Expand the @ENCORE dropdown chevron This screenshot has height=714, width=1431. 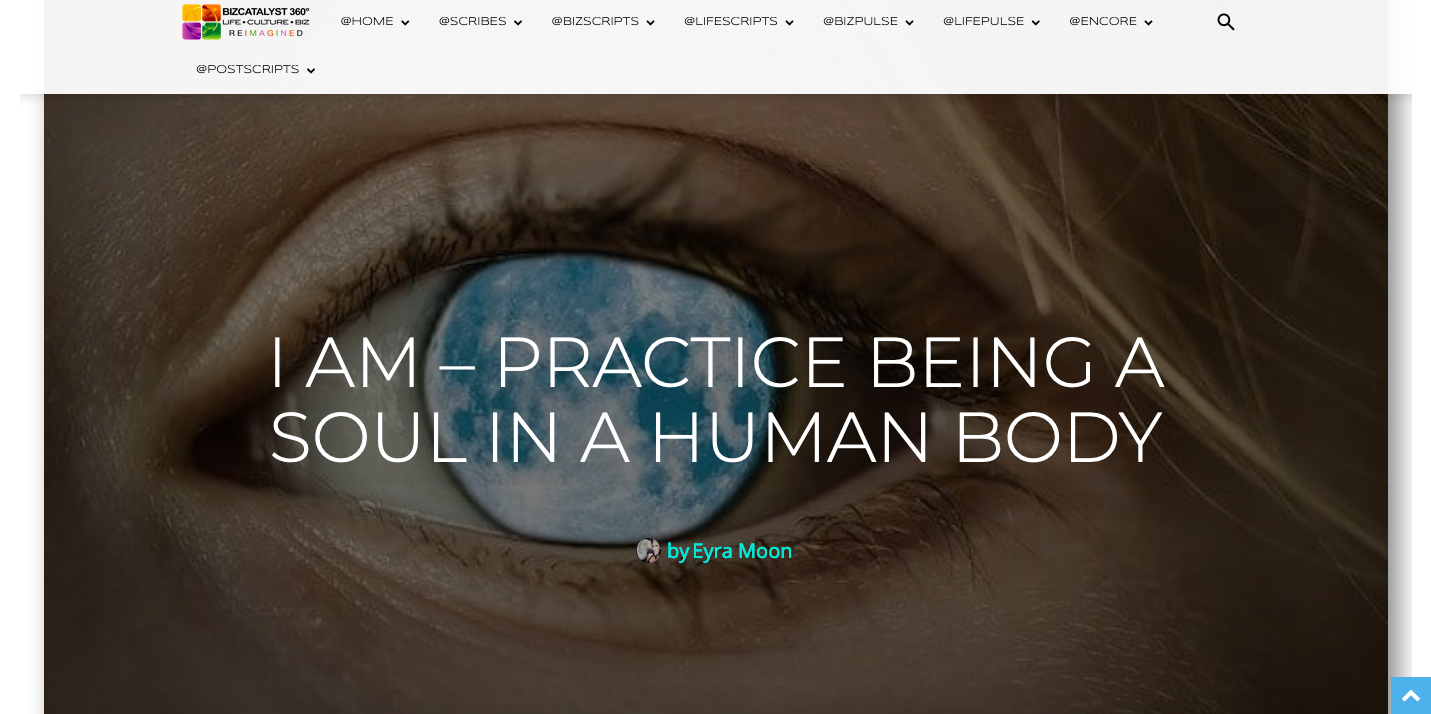coord(1148,23)
